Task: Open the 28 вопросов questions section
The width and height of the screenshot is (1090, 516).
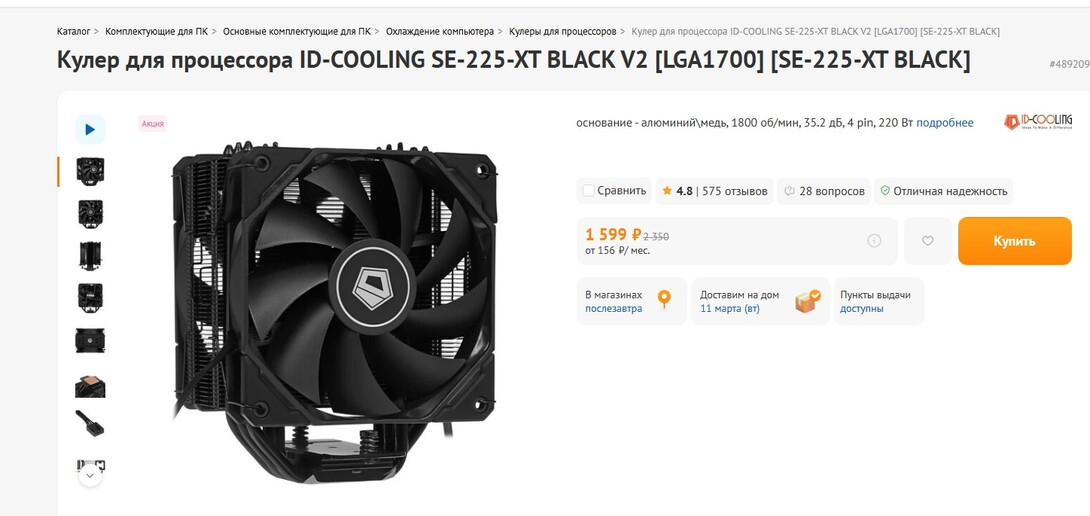Action: click(x=824, y=191)
